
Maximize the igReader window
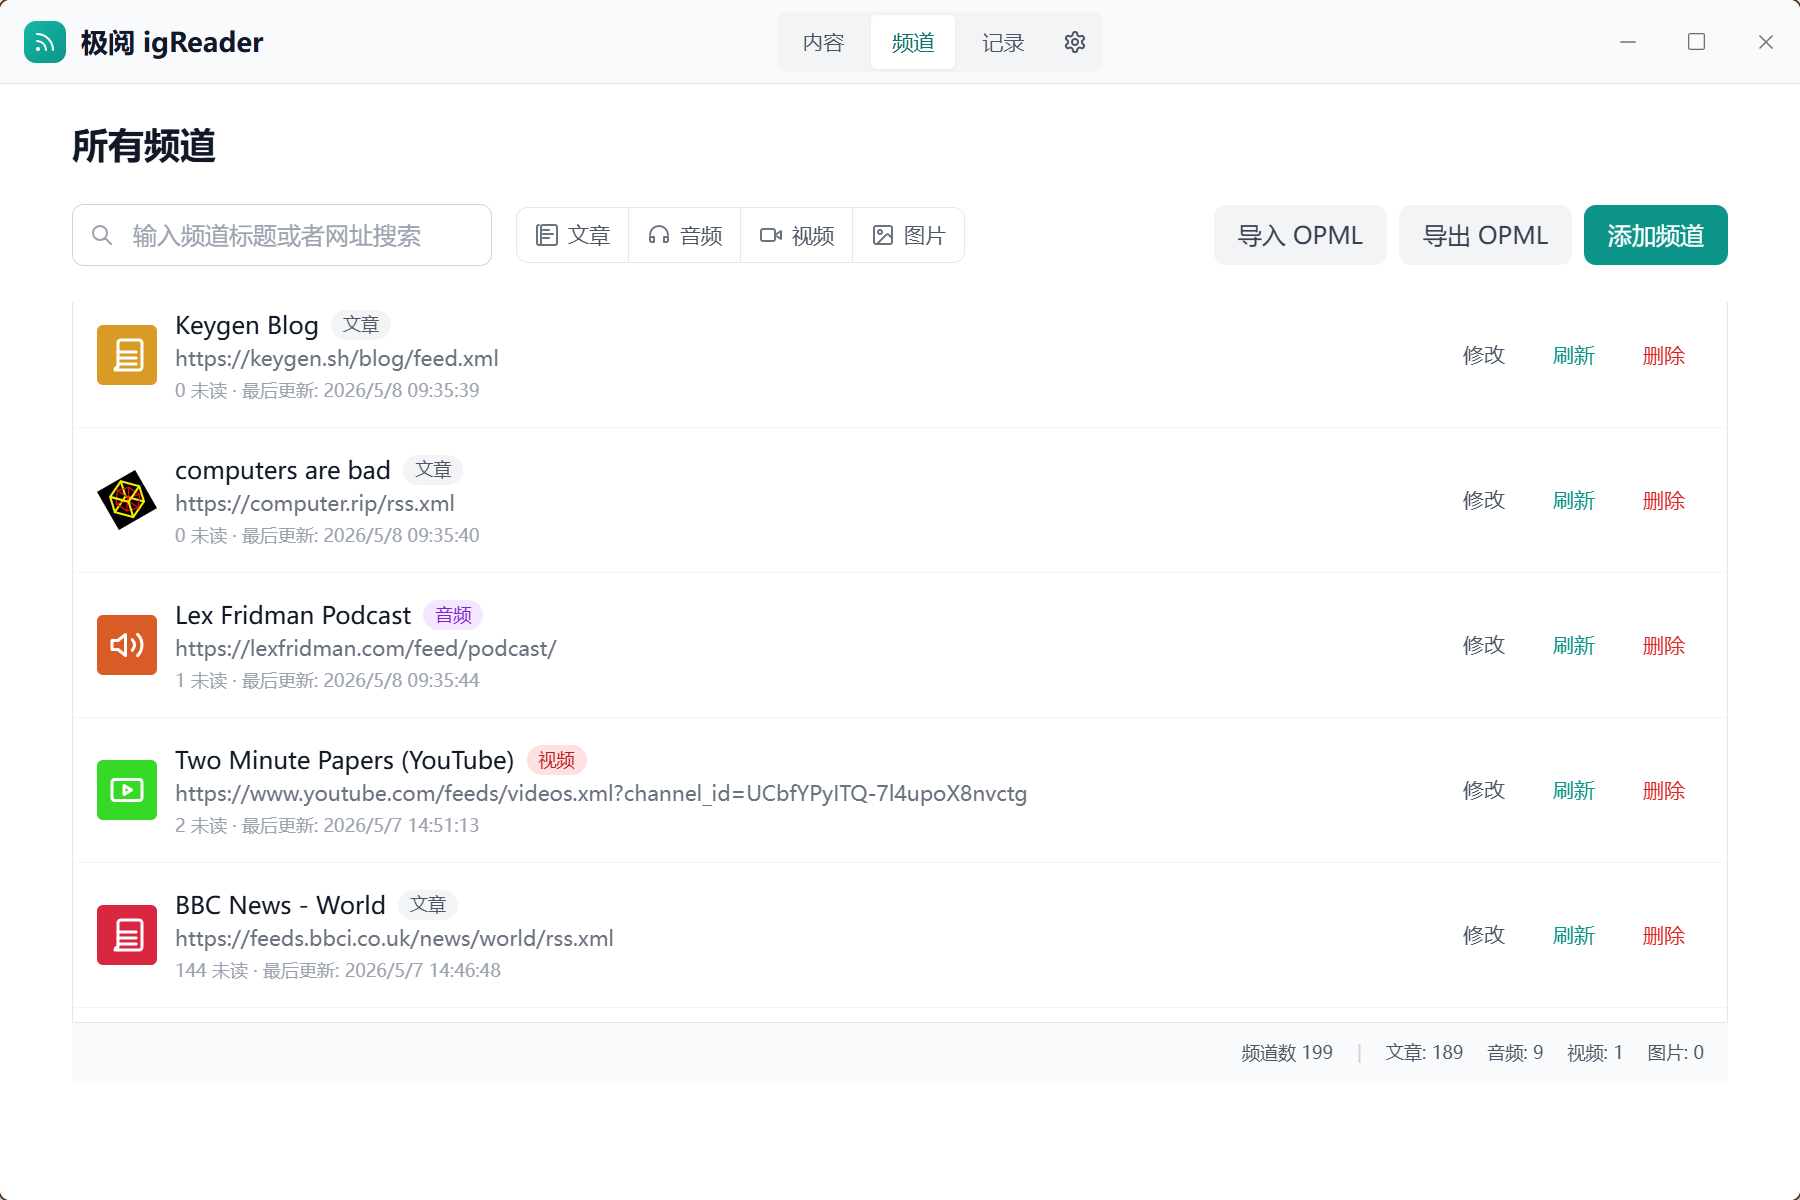pyautogui.click(x=1696, y=42)
